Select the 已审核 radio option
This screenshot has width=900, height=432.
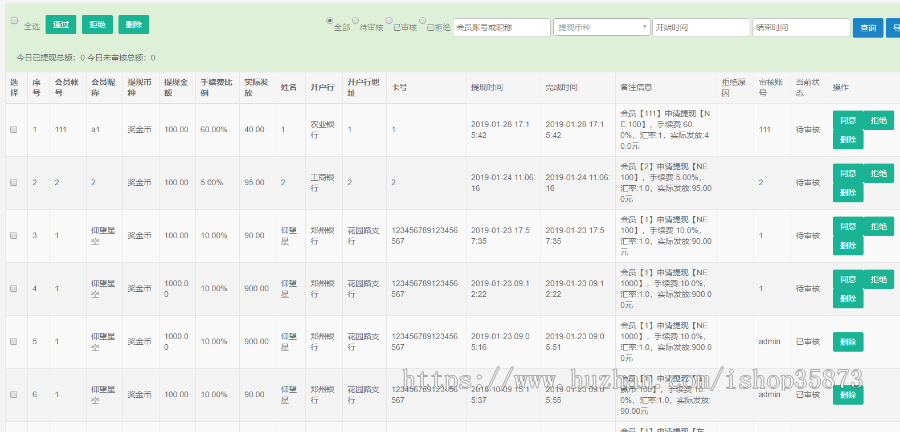[x=388, y=21]
